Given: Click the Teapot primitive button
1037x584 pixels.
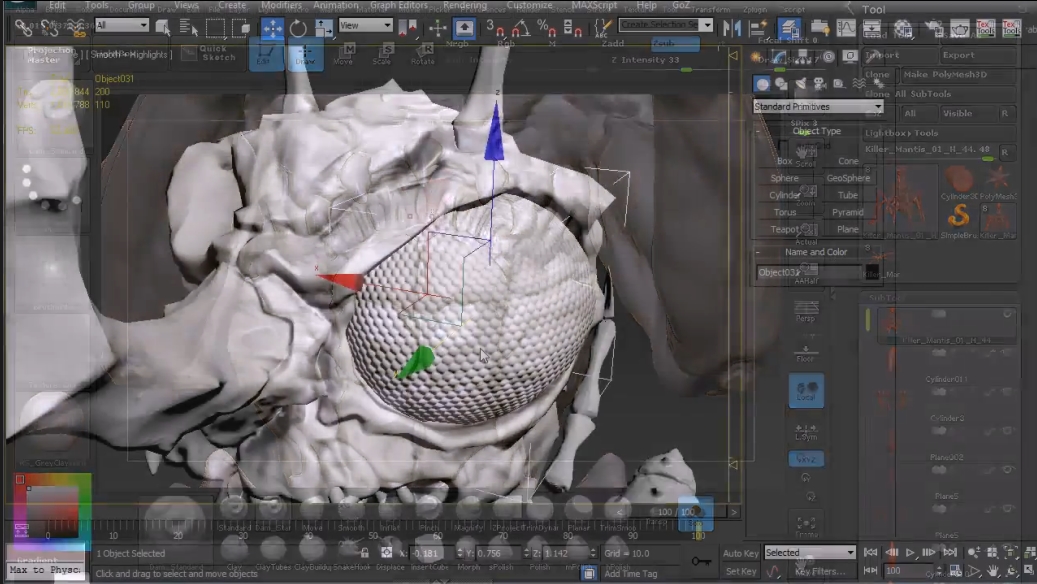Looking at the screenshot, I should click(x=784, y=229).
